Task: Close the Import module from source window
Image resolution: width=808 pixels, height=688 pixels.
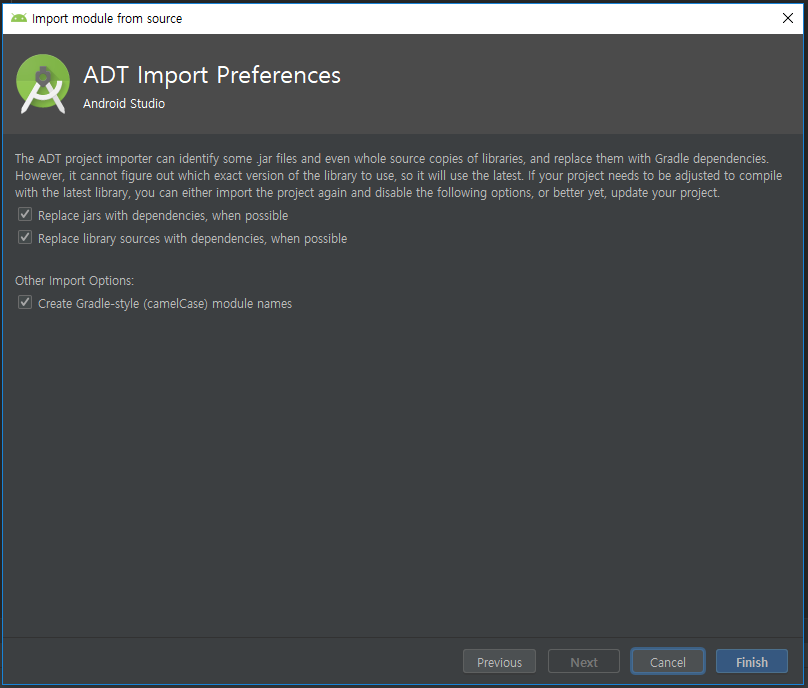Action: pyautogui.click(x=787, y=19)
